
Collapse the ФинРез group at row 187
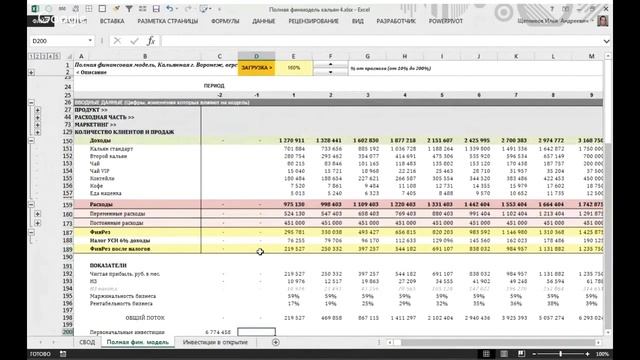pos(31,232)
